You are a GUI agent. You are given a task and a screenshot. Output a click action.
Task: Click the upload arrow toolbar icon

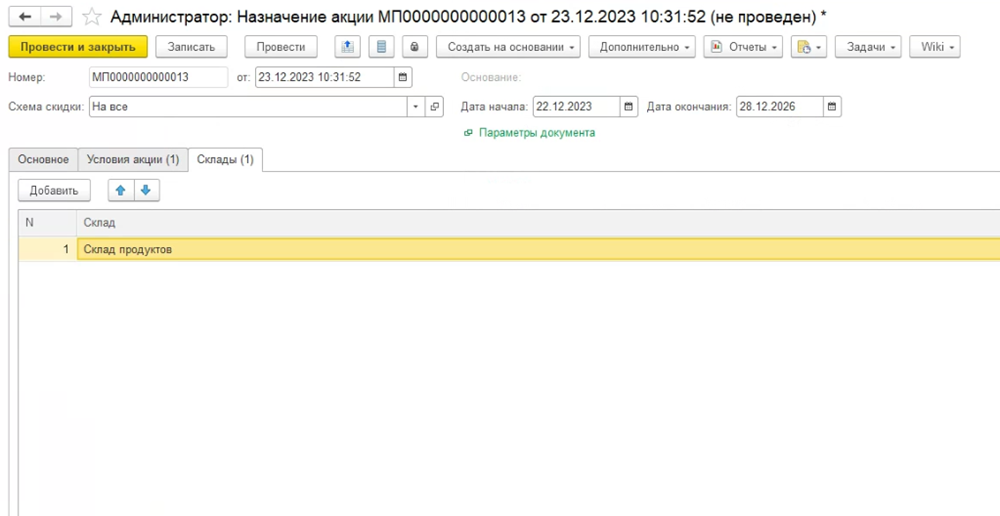pyautogui.click(x=347, y=47)
